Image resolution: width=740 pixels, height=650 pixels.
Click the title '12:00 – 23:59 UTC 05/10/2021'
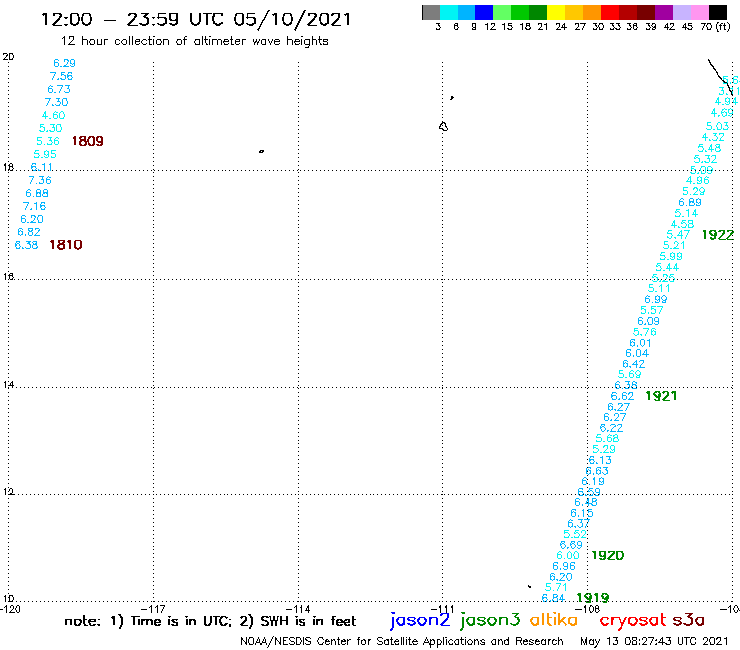tap(196, 20)
